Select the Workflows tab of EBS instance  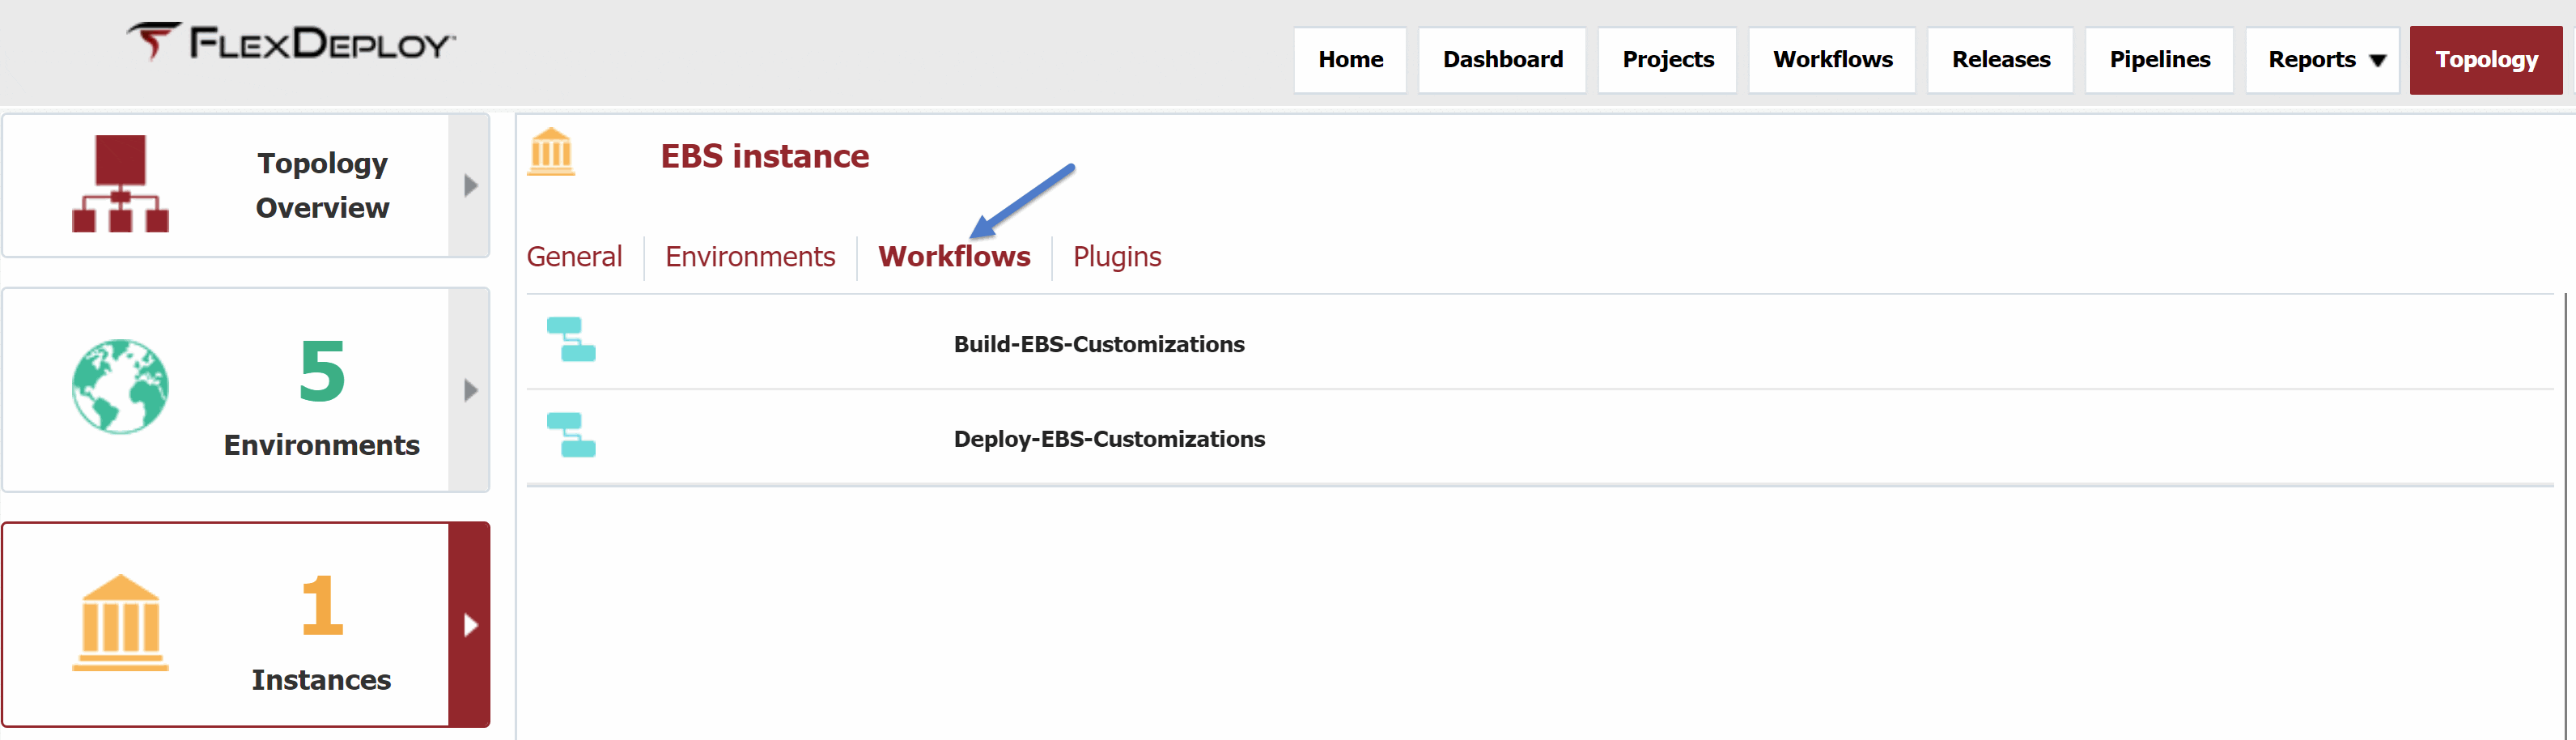954,257
